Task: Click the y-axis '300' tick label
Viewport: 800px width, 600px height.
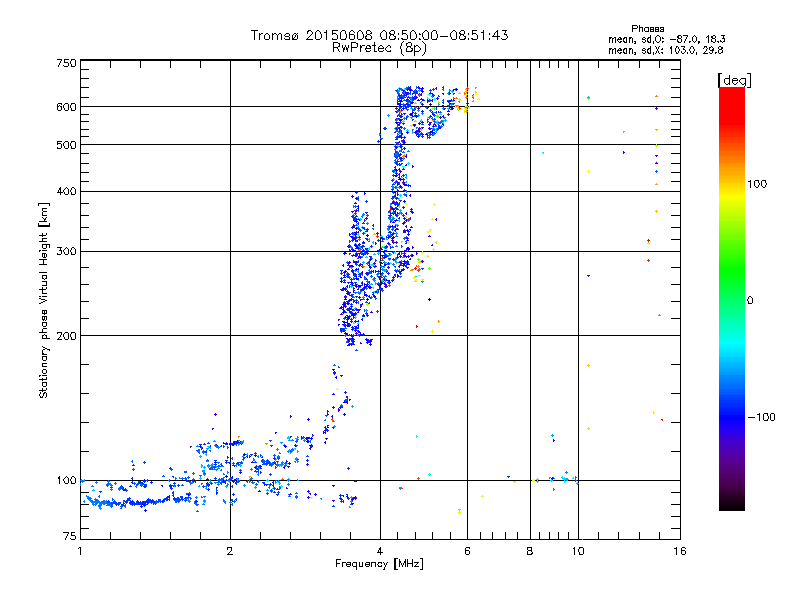Action: click(66, 251)
